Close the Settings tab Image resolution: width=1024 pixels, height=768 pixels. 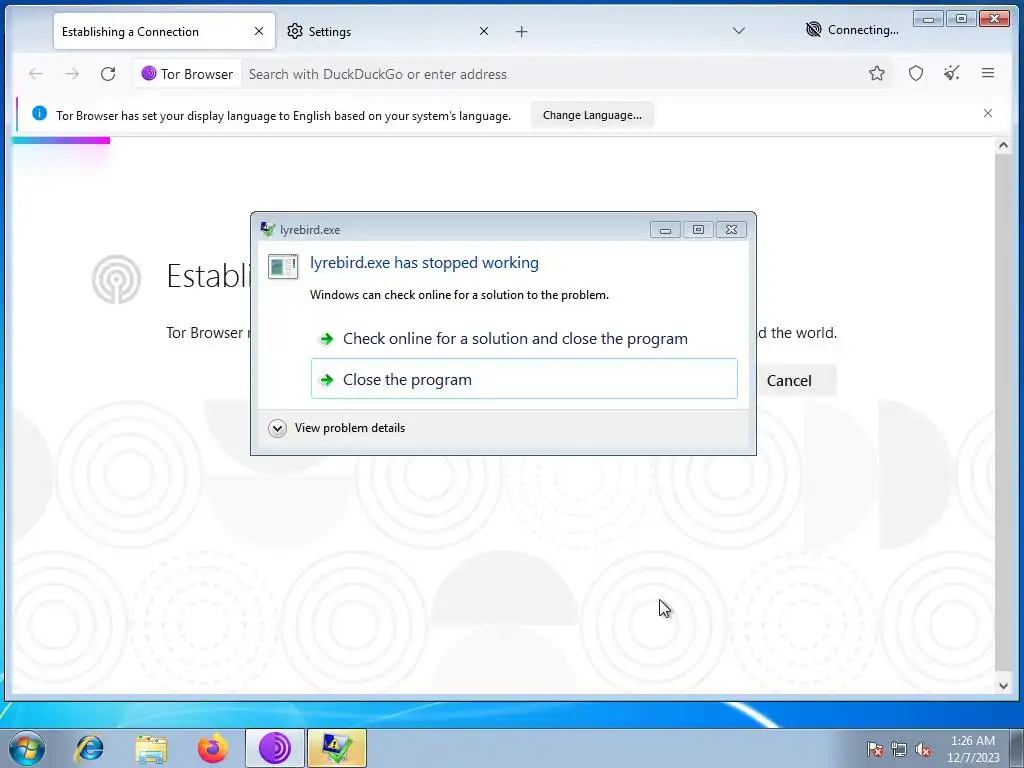484,31
